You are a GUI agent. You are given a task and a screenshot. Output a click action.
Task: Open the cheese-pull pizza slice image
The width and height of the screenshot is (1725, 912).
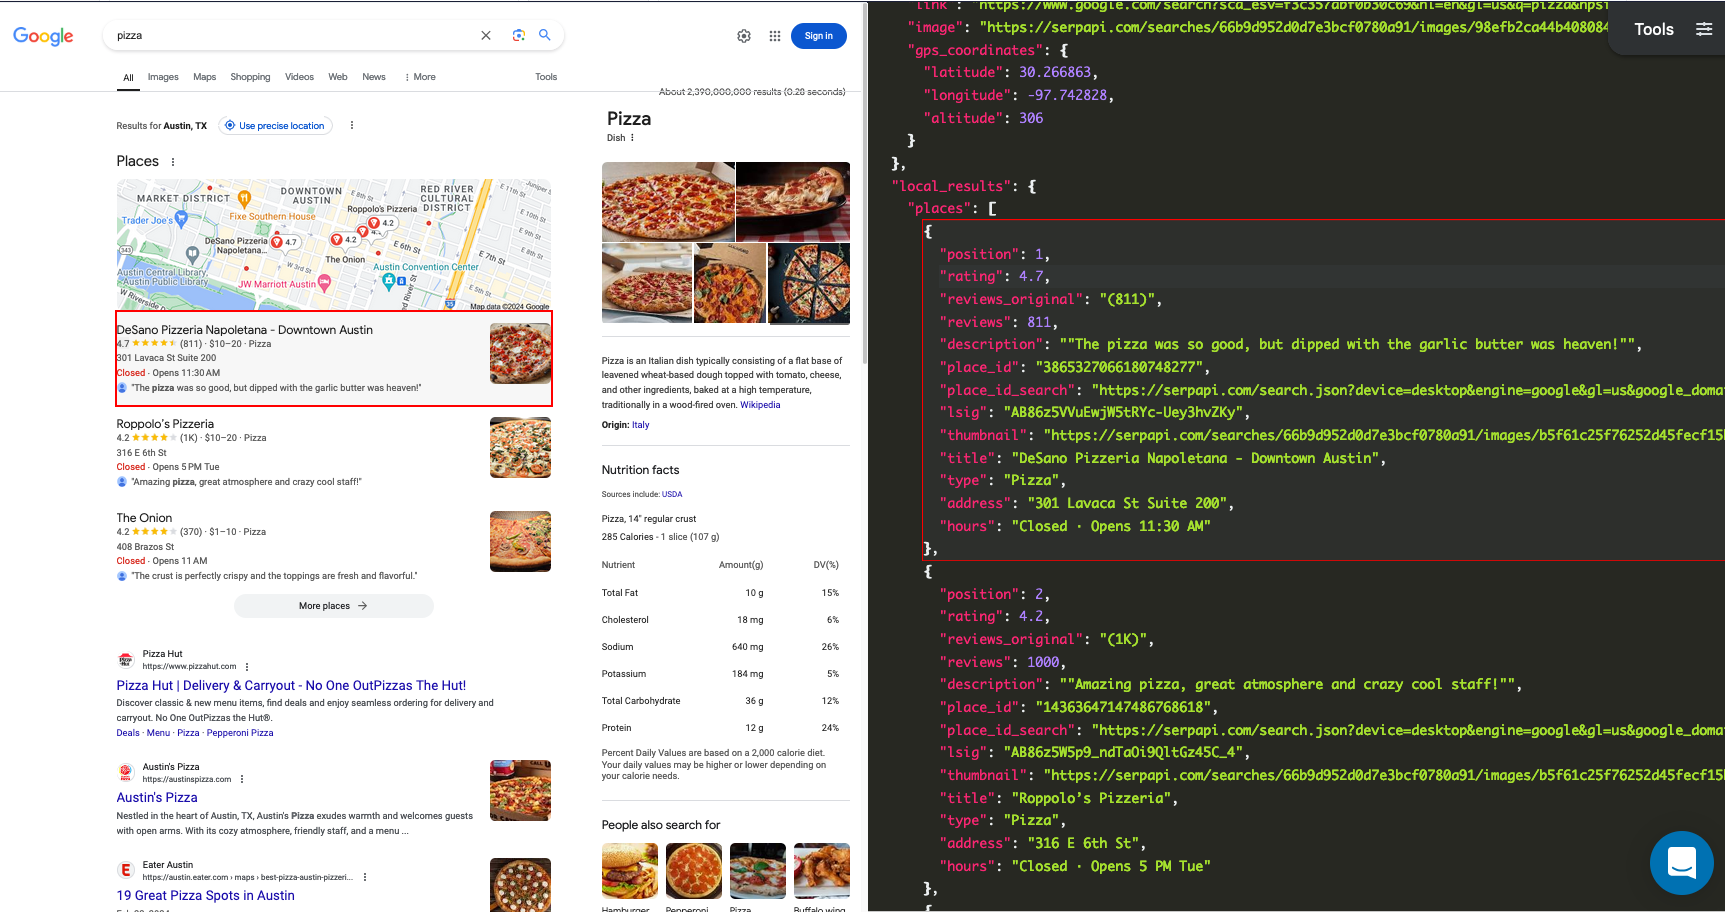click(793, 201)
